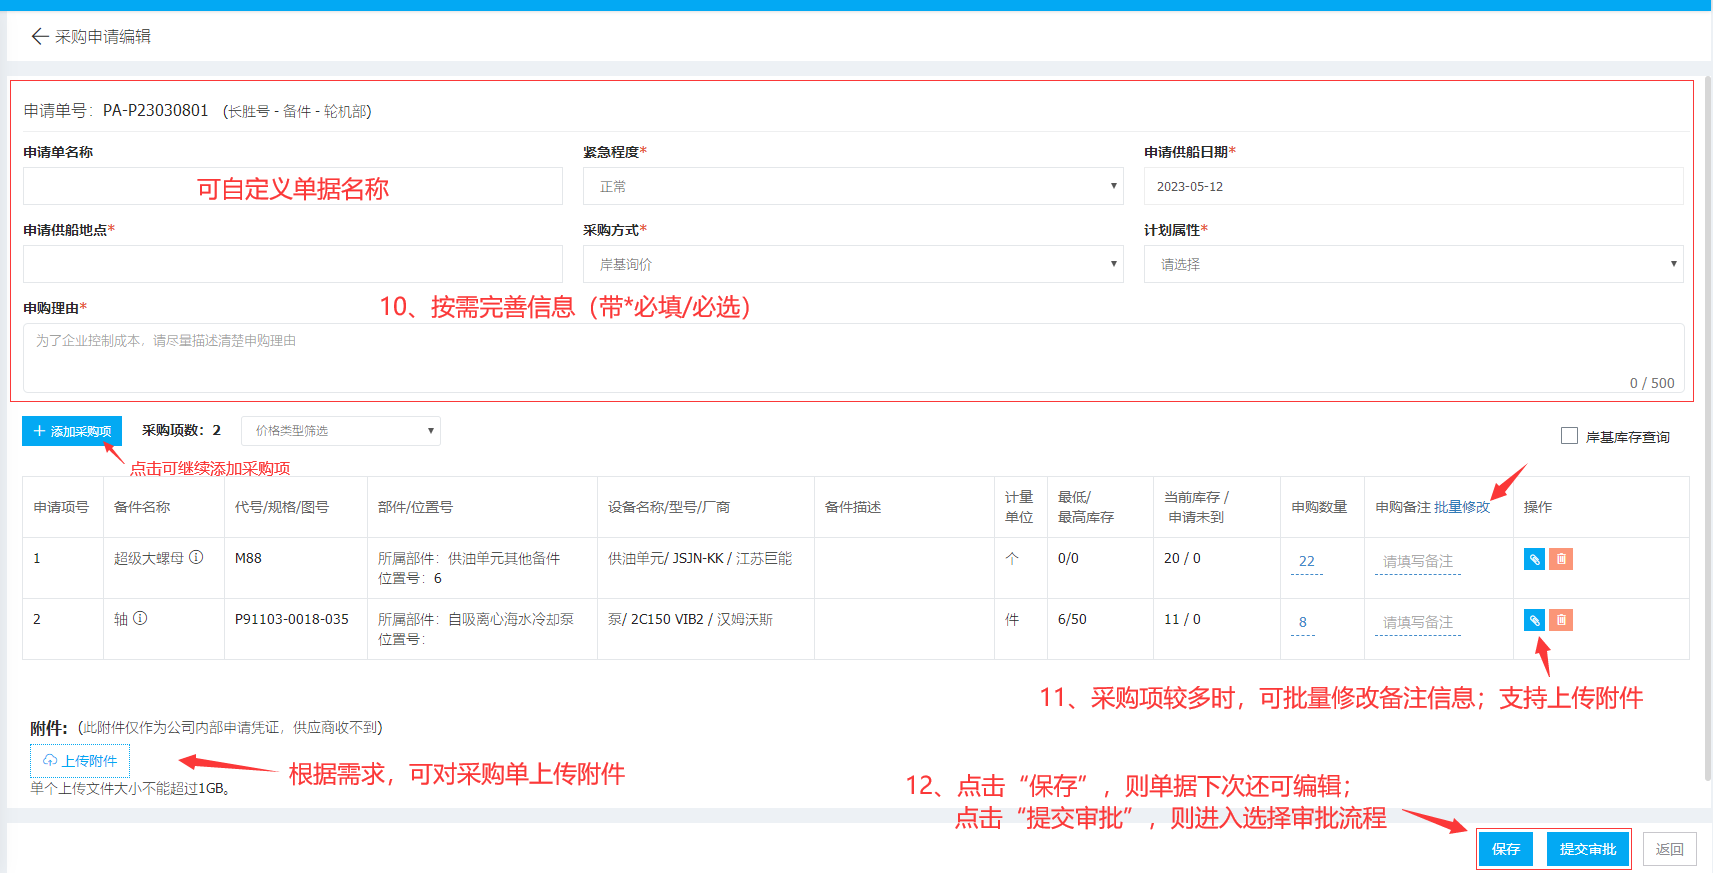Edit quantity 8 for 轴
This screenshot has height=873, width=1713.
(x=1303, y=623)
